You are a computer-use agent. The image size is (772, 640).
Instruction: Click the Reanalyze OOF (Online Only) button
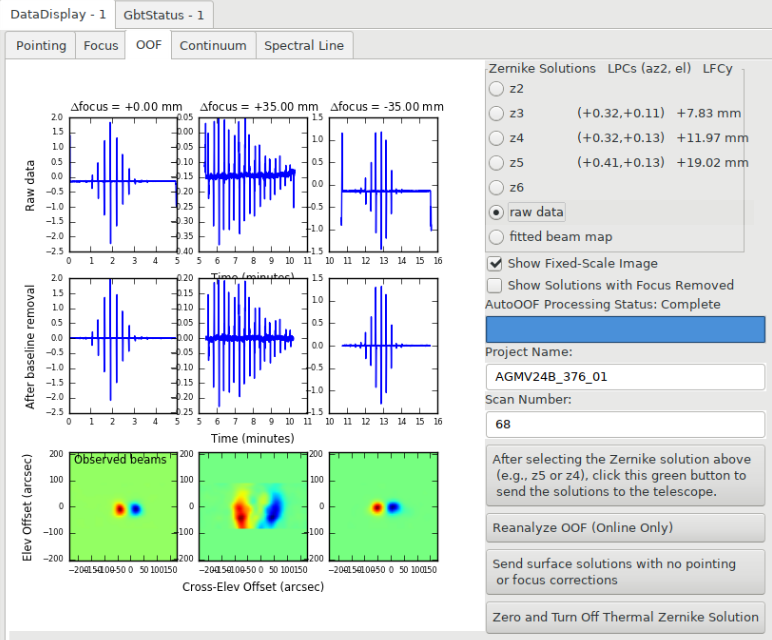coord(625,528)
